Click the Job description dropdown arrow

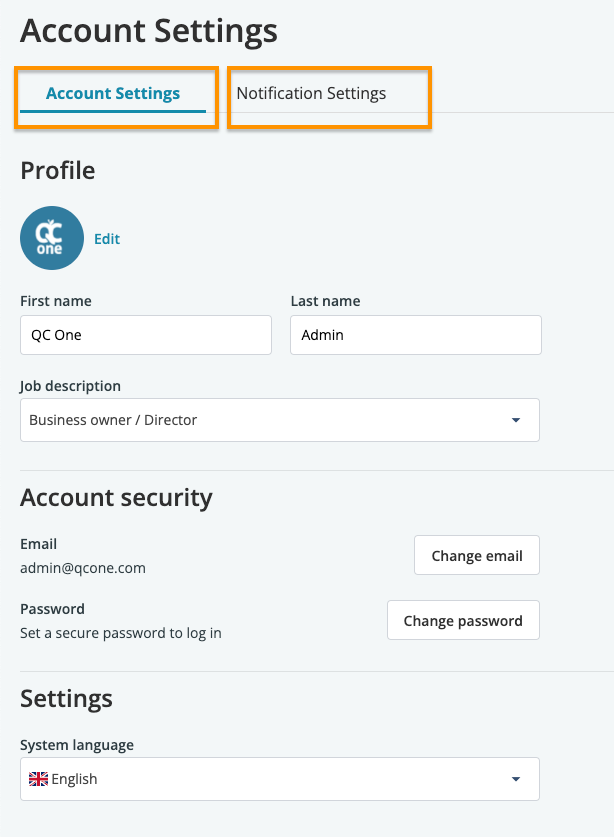(x=516, y=420)
